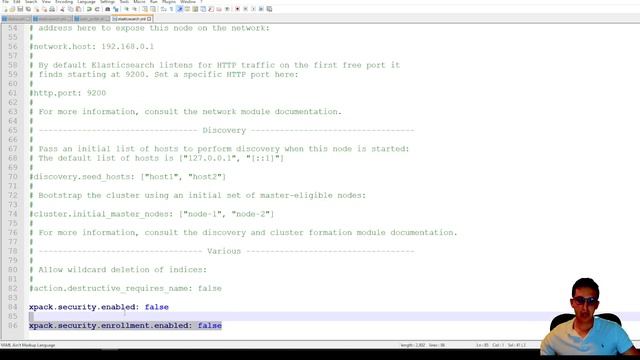Save current recorded macro icon
Screen dimensions: 640x360
[269, 9]
